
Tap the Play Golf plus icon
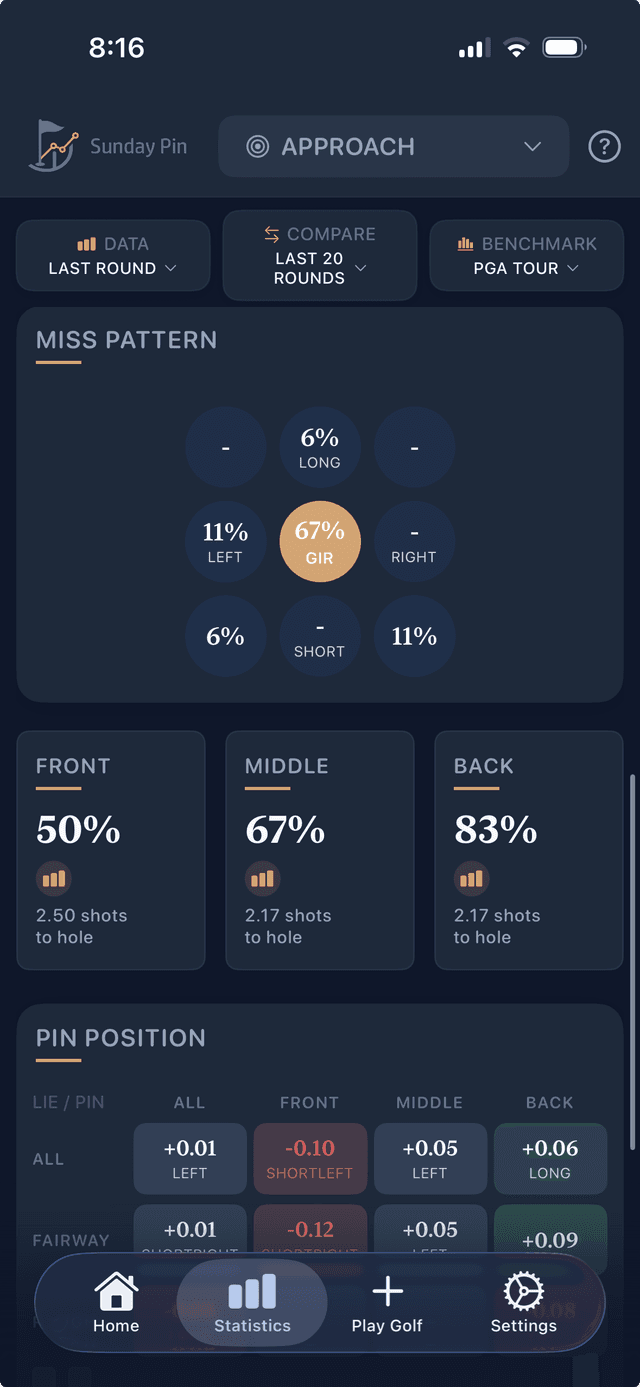point(387,1293)
